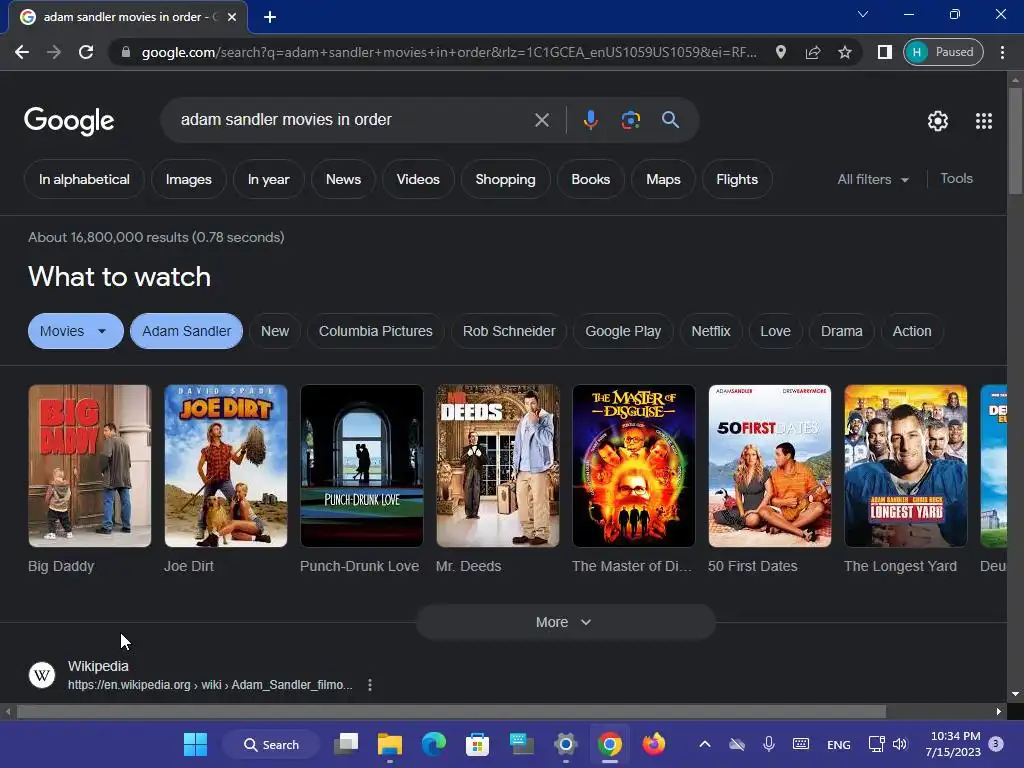Close the adam sandler movies tab
The image size is (1024, 768).
click(232, 17)
